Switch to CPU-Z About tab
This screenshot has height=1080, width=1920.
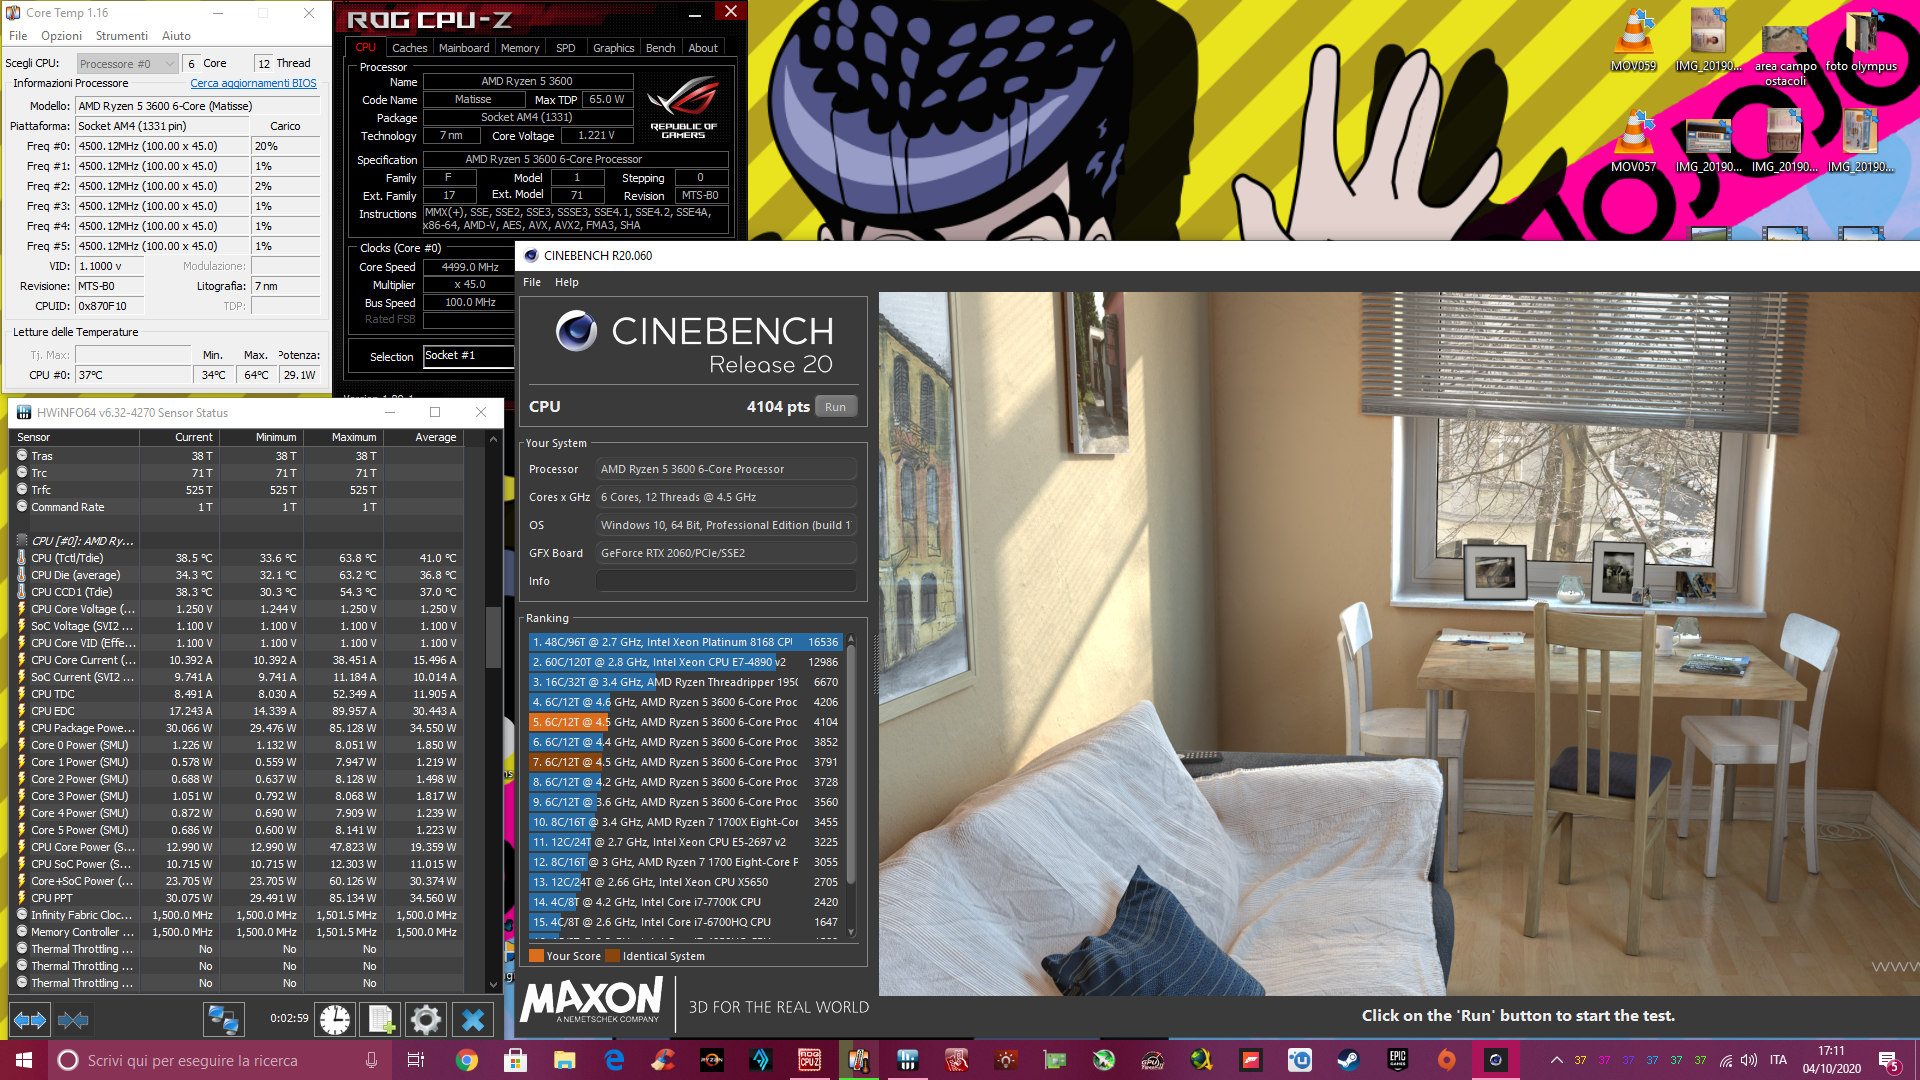(703, 48)
